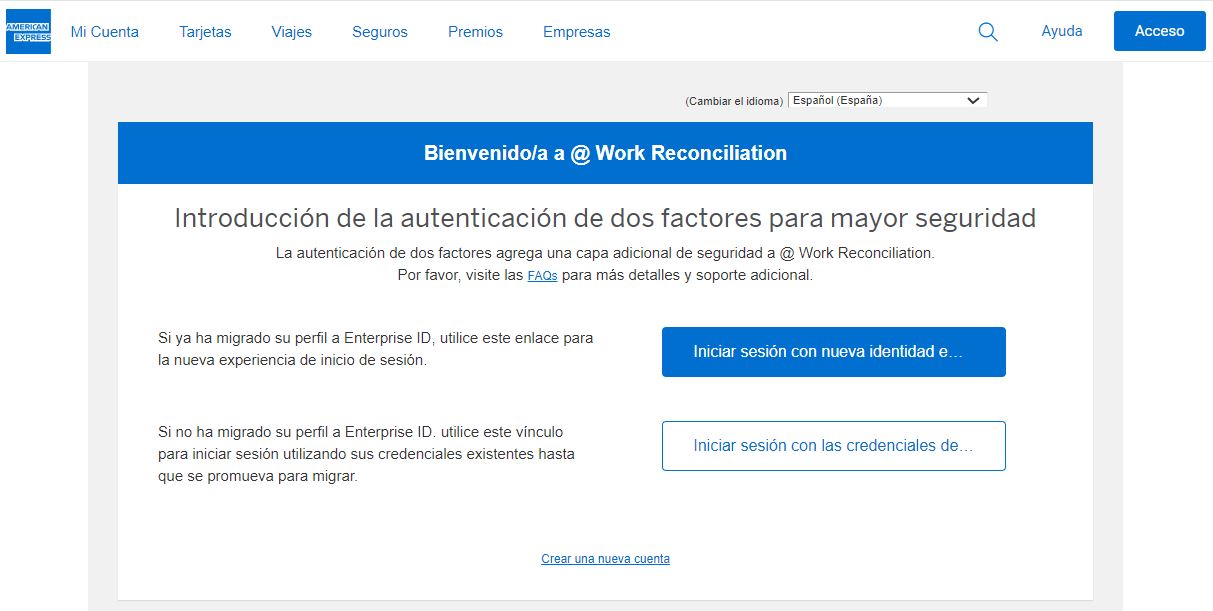Click the 'Si ya ha migrado' paragraph
This screenshot has width=1213, height=611.
coord(375,349)
